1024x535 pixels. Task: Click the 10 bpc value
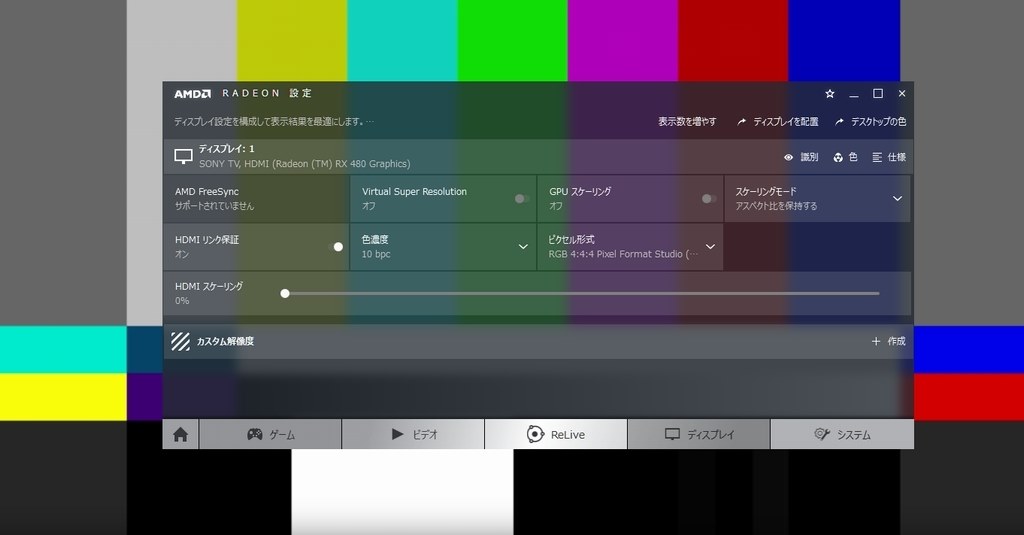[x=376, y=254]
